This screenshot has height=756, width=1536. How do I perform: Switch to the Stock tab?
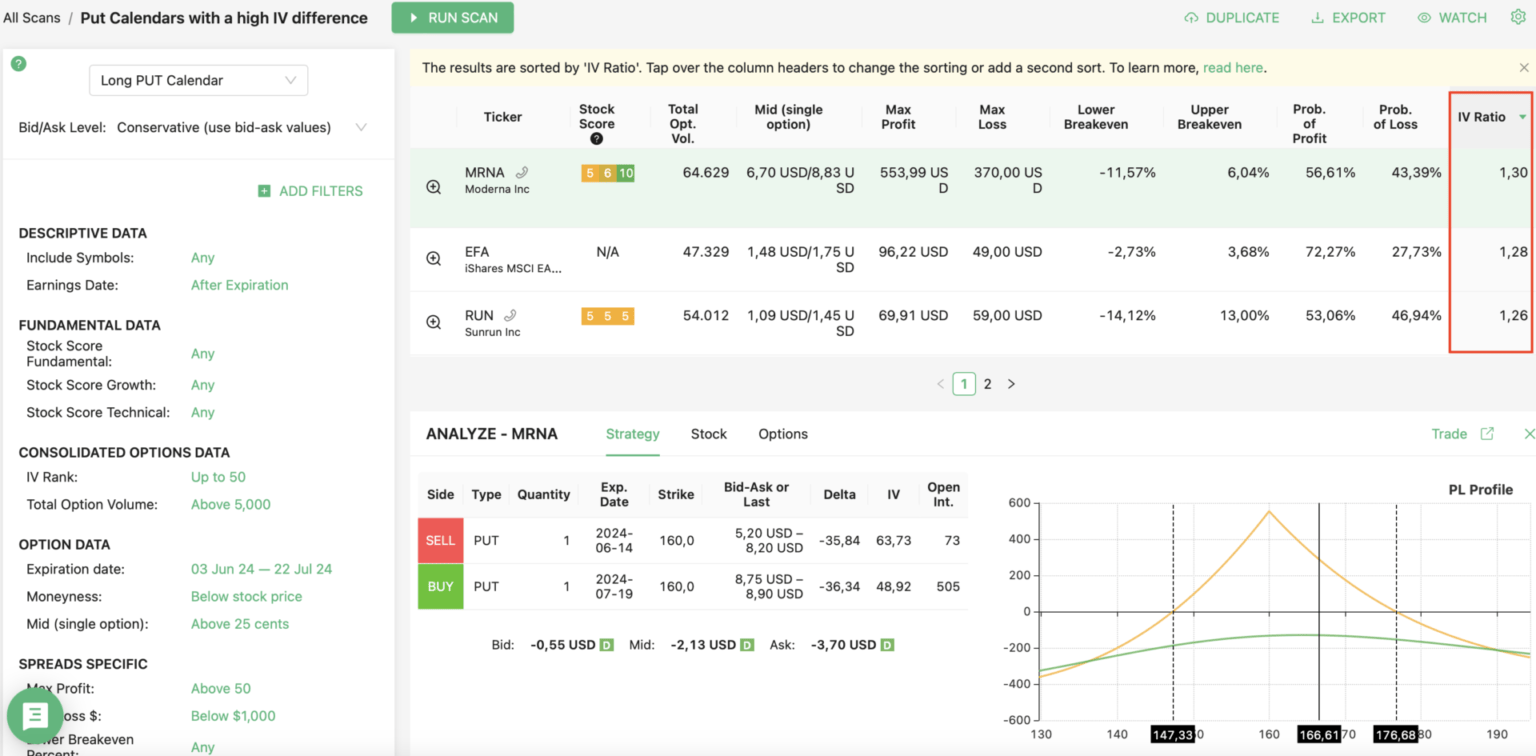pyautogui.click(x=708, y=434)
